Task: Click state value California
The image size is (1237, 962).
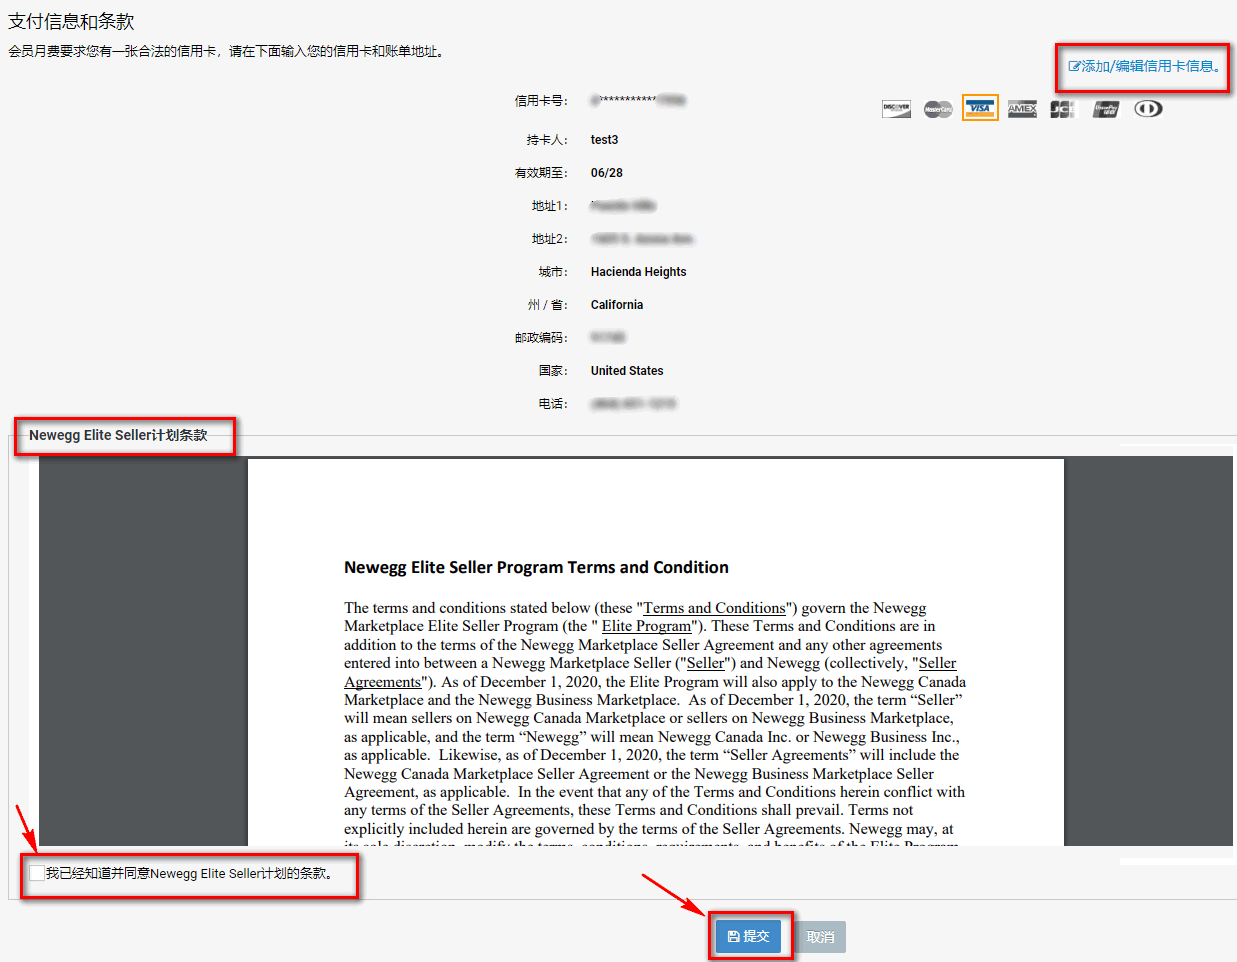Action: click(616, 305)
